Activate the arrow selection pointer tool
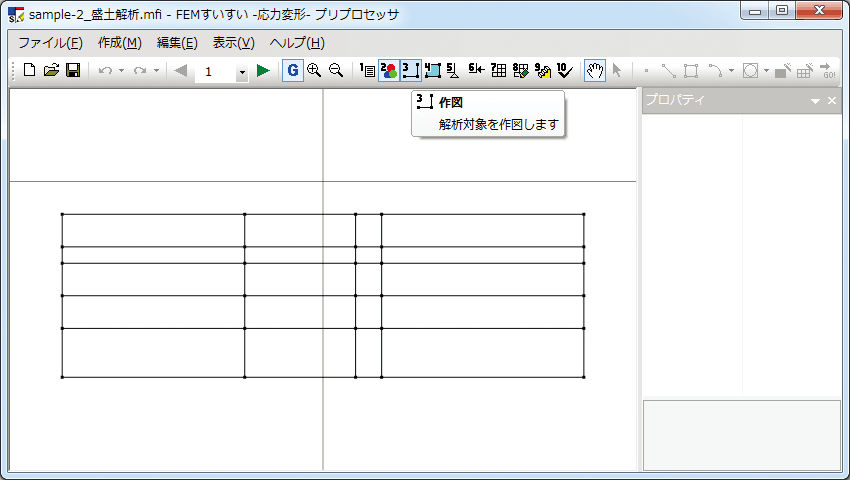The height and width of the screenshot is (480, 850). click(617, 71)
